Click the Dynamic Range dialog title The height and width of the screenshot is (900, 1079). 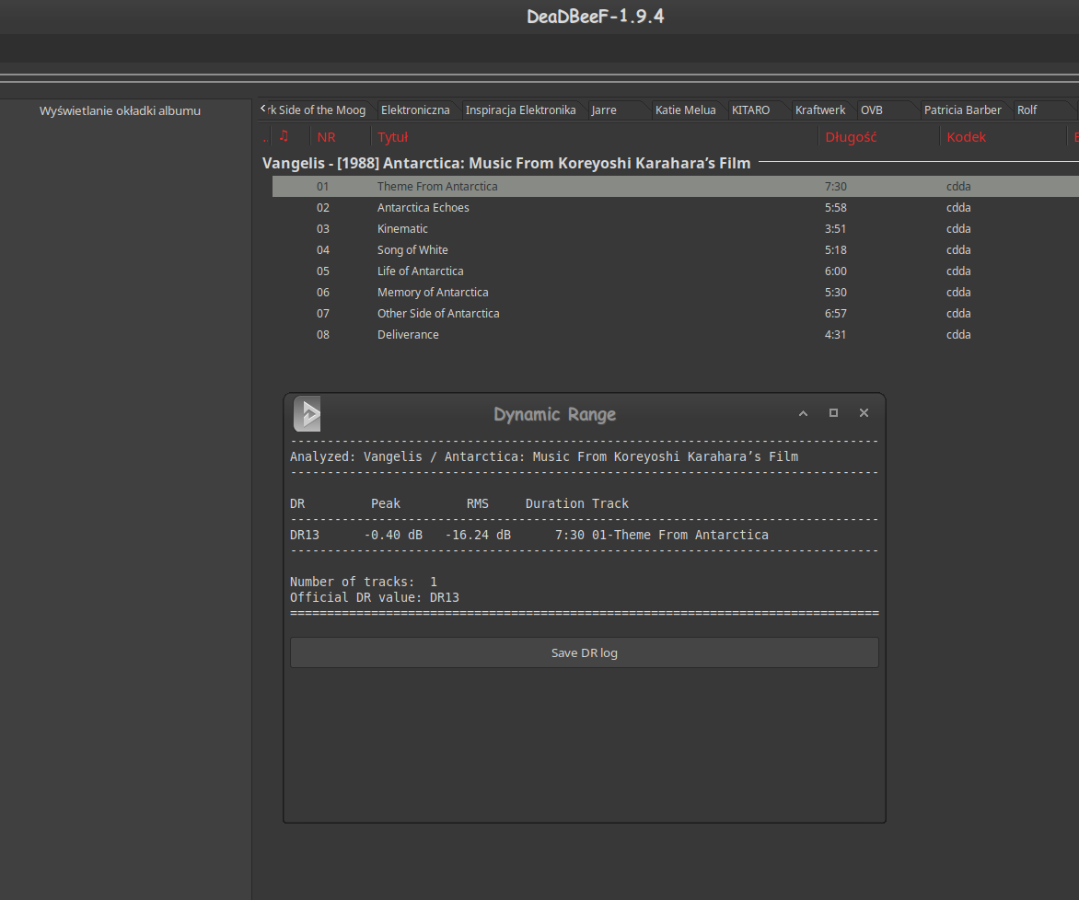(555, 414)
